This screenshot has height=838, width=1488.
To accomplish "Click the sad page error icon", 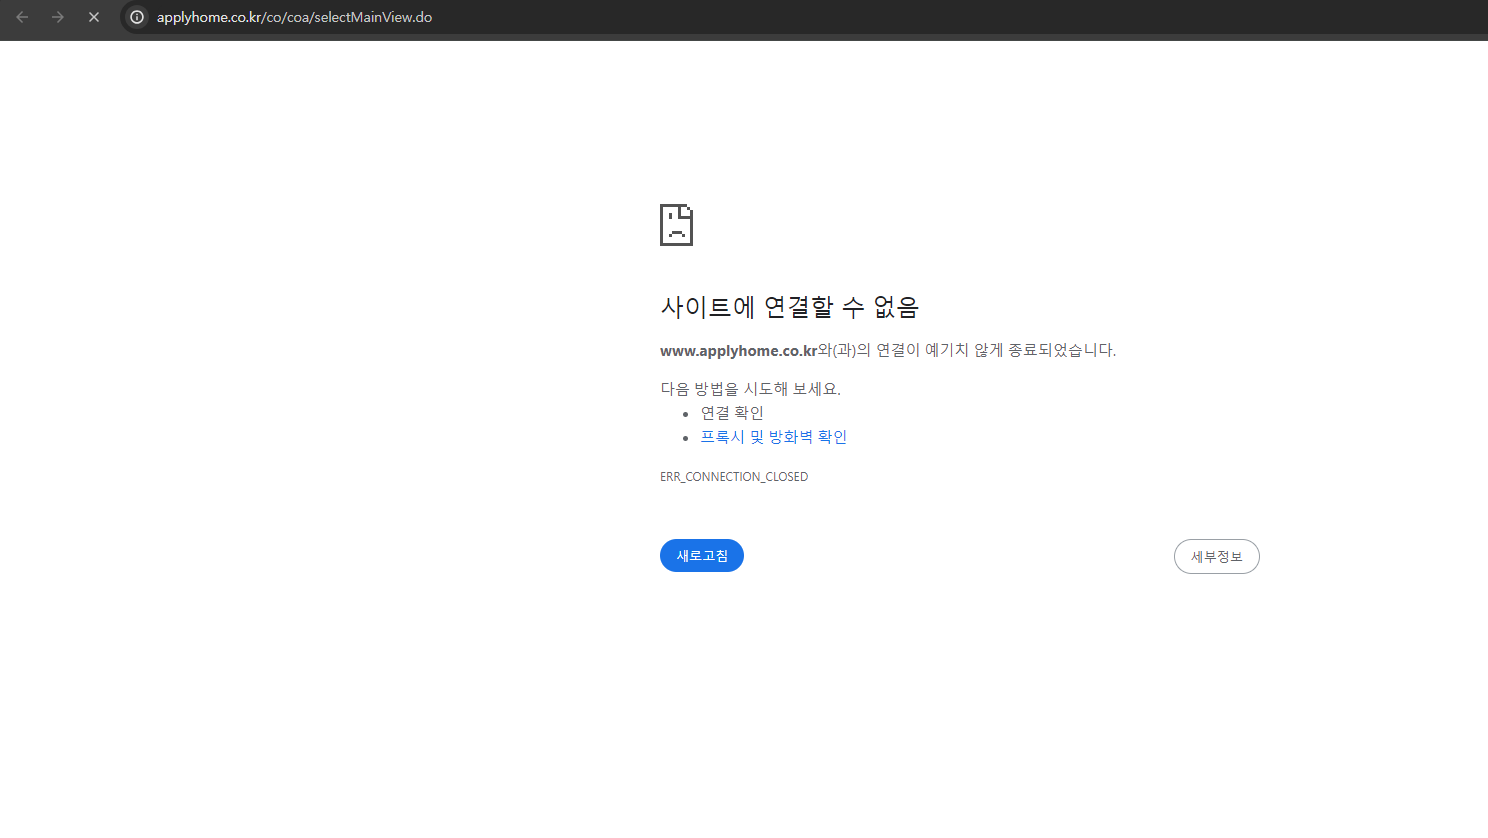I will tap(676, 225).
